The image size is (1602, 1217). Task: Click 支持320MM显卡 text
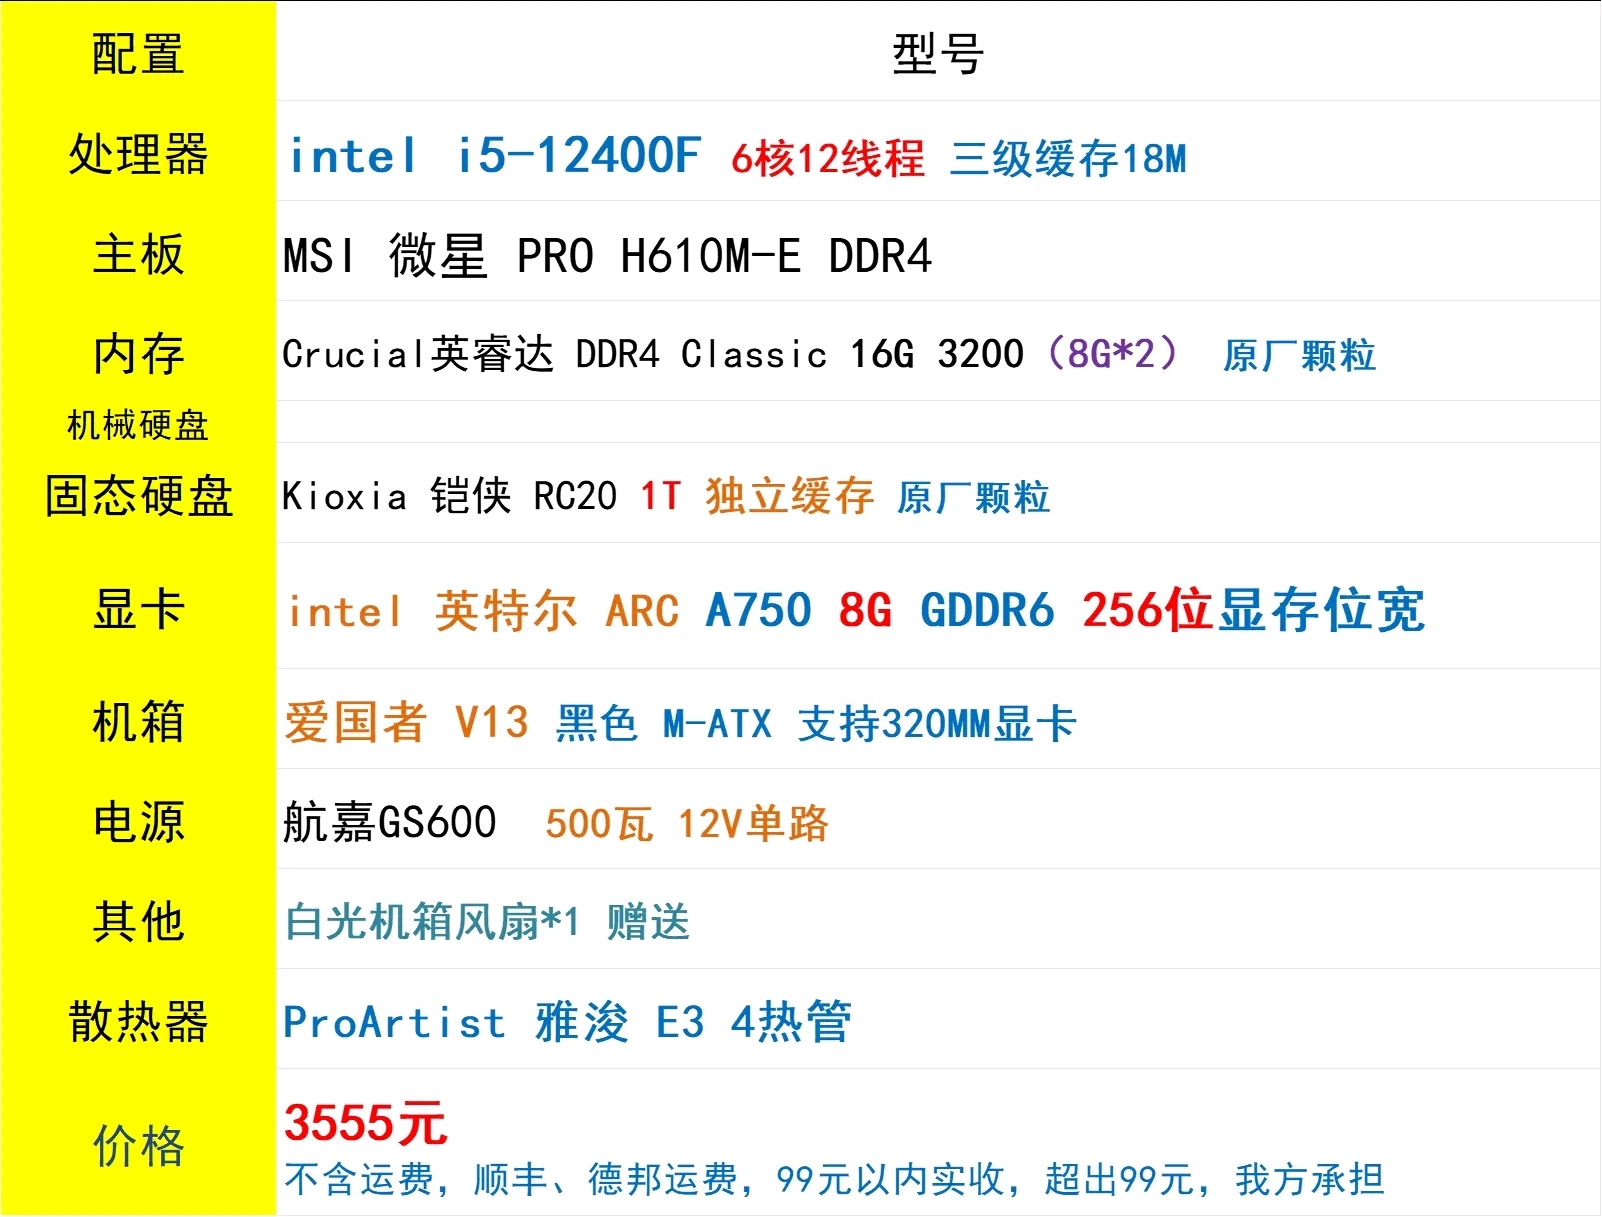937,723
